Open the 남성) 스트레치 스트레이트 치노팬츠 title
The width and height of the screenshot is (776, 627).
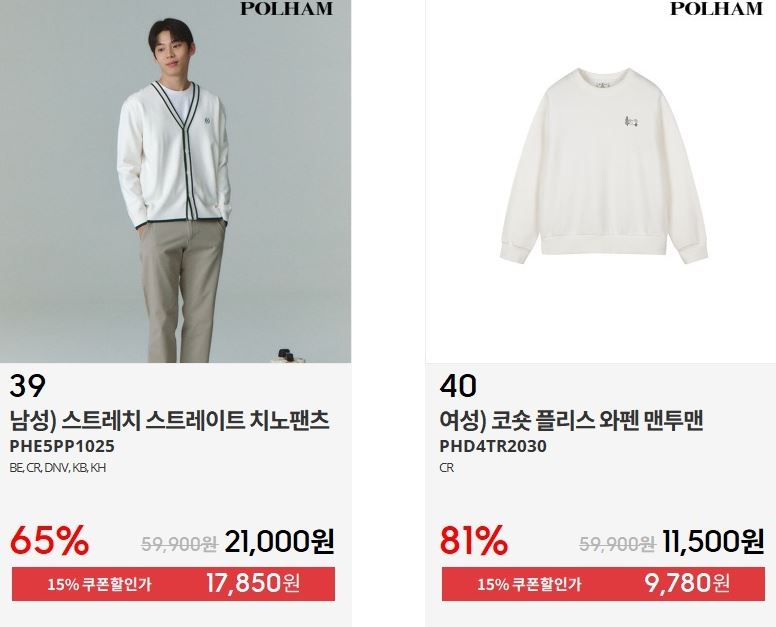coord(169,421)
